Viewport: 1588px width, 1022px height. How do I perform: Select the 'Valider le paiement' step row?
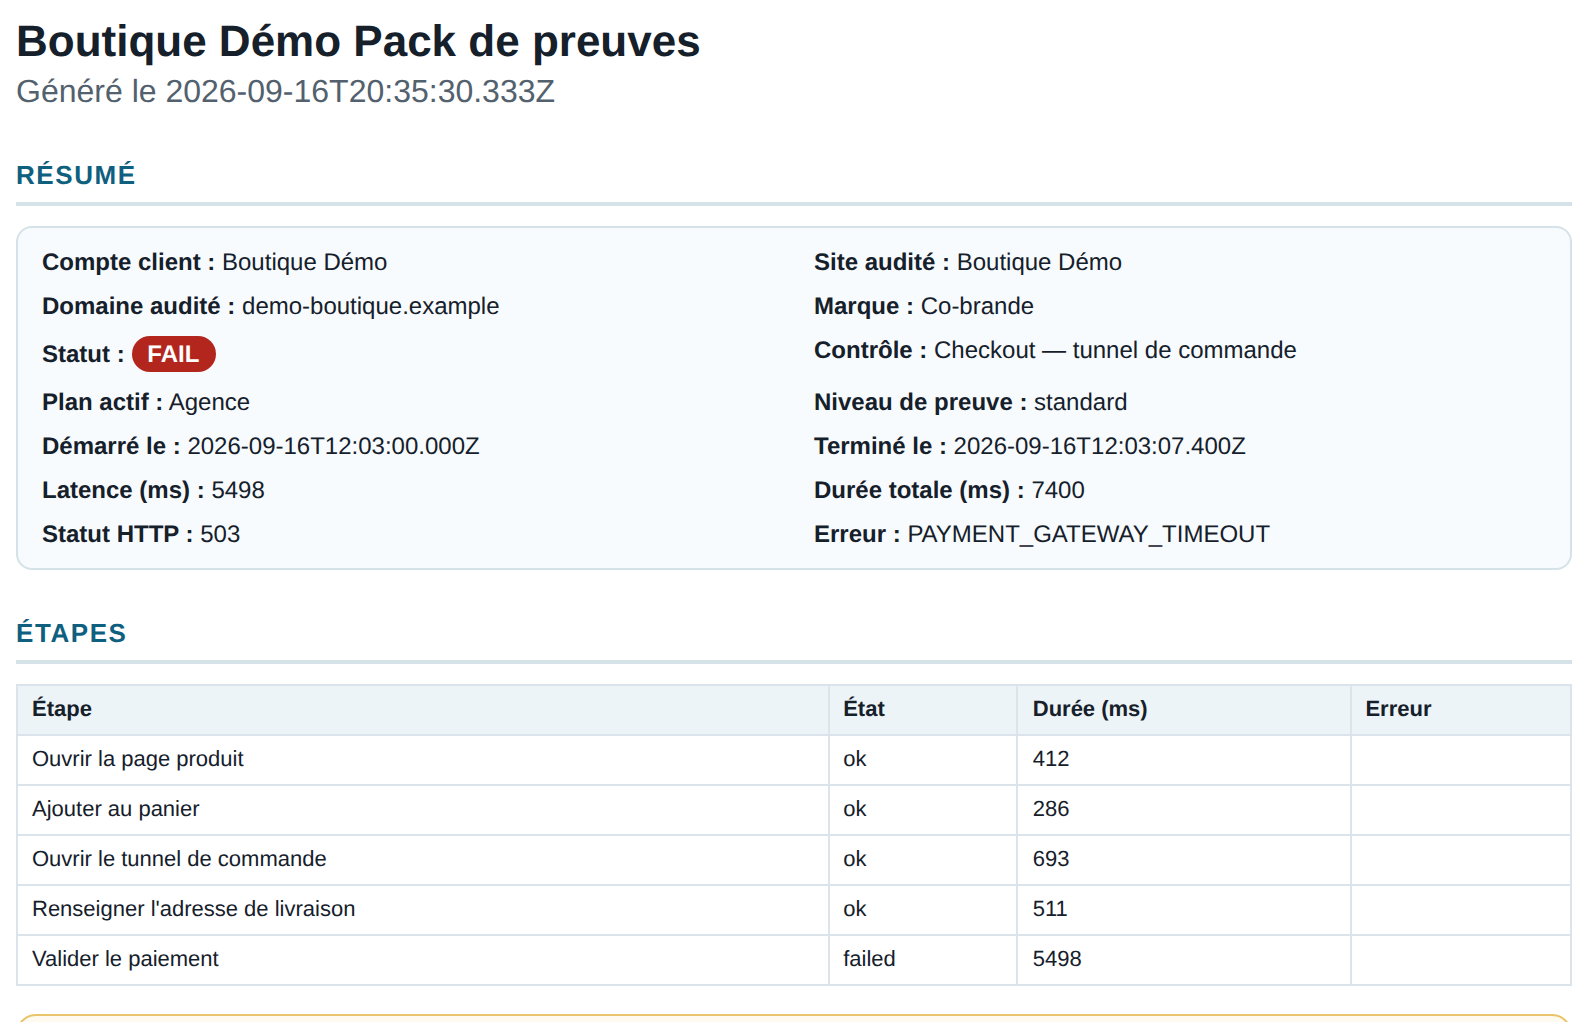point(794,960)
